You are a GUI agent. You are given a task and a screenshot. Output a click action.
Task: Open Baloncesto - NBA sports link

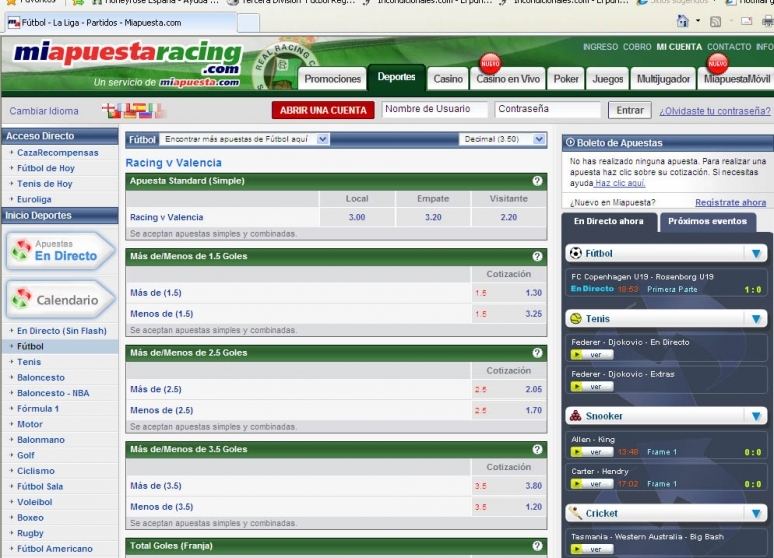click(x=53, y=394)
